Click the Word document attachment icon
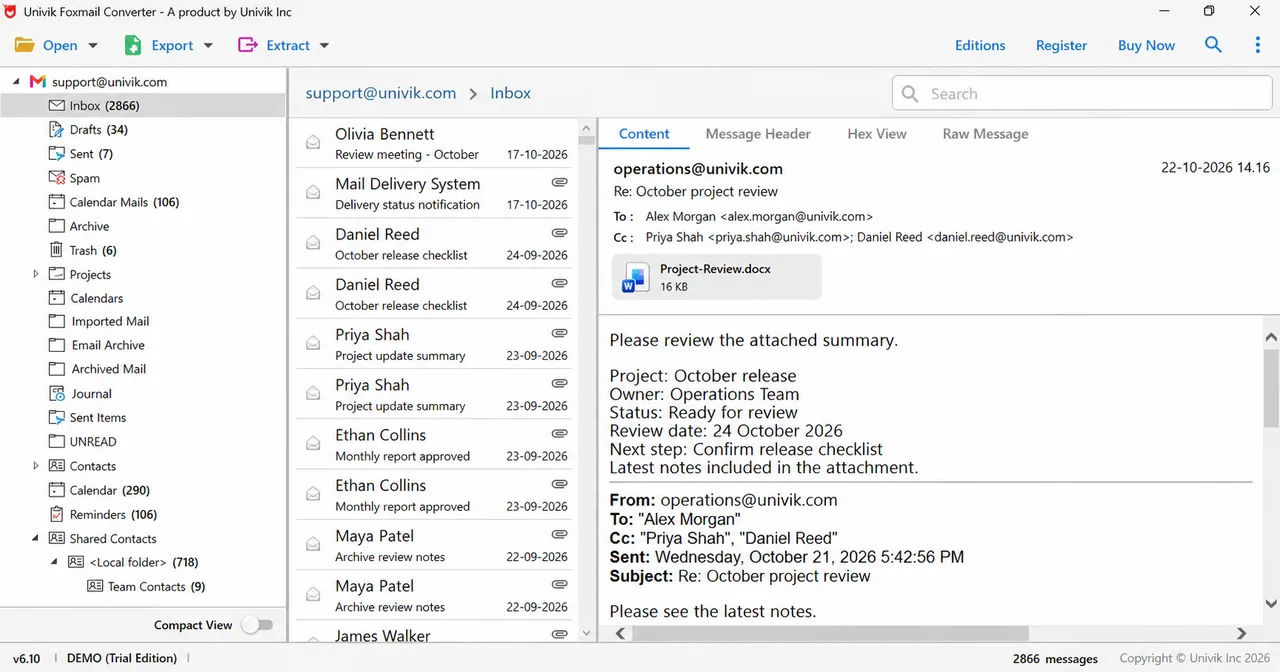Image resolution: width=1280 pixels, height=672 pixels. coord(635,277)
